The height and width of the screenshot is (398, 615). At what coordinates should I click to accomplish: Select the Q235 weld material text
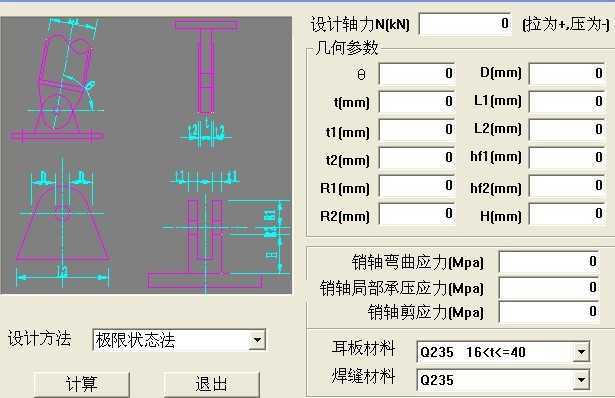[x=437, y=380]
